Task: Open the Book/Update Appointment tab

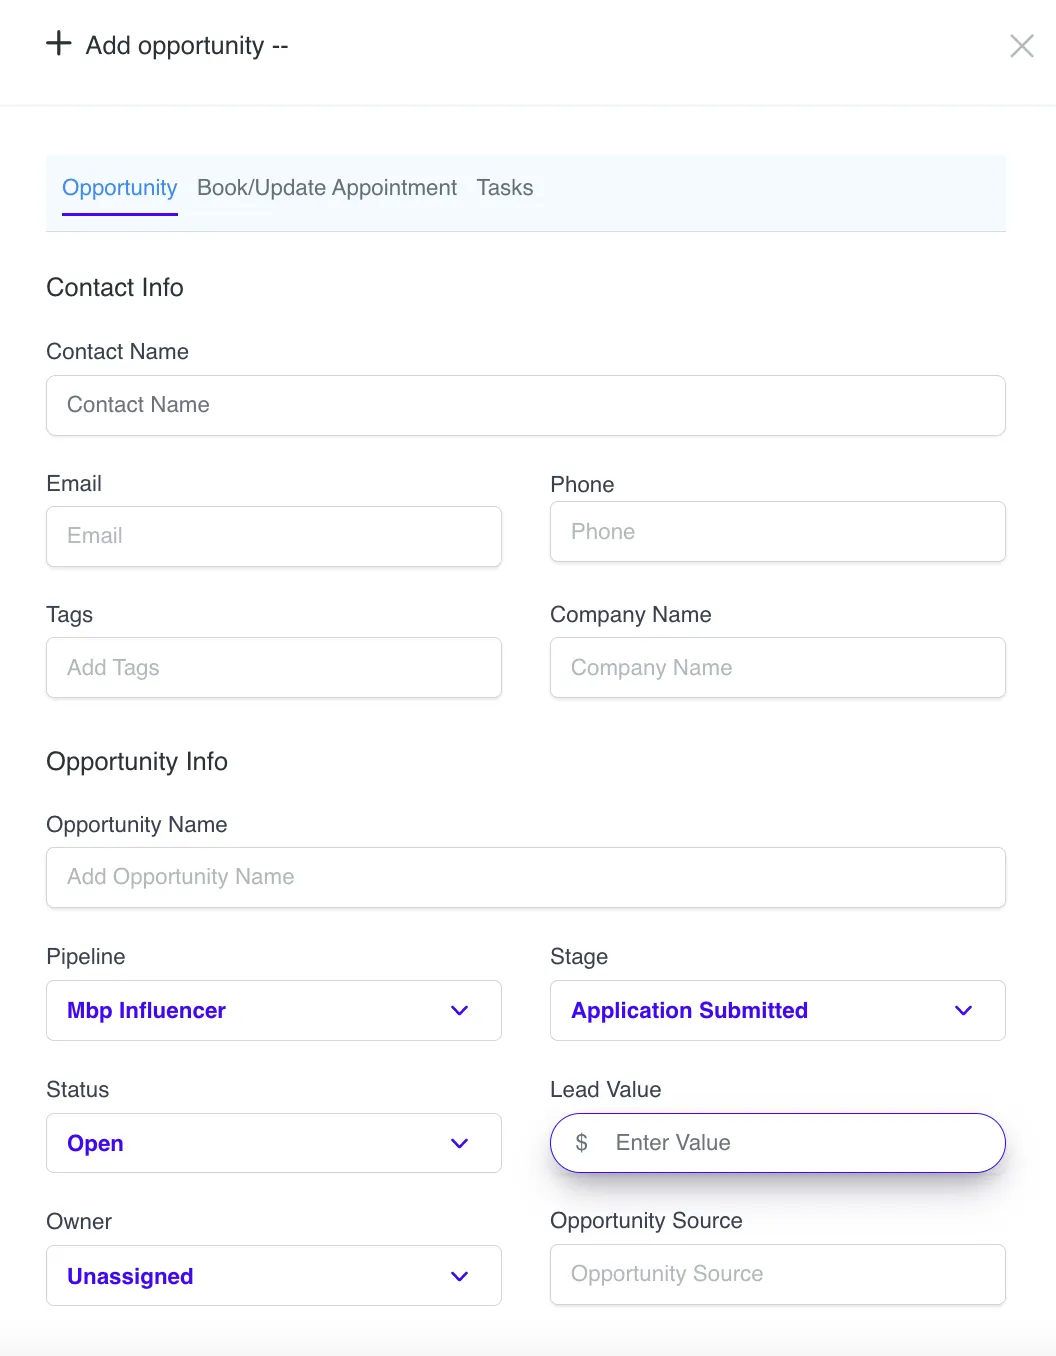Action: (326, 188)
